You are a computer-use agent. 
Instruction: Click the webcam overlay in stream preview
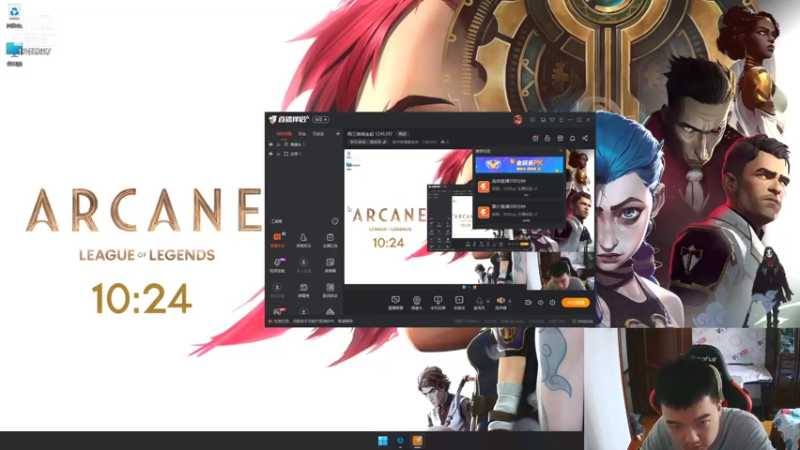[x=560, y=270]
